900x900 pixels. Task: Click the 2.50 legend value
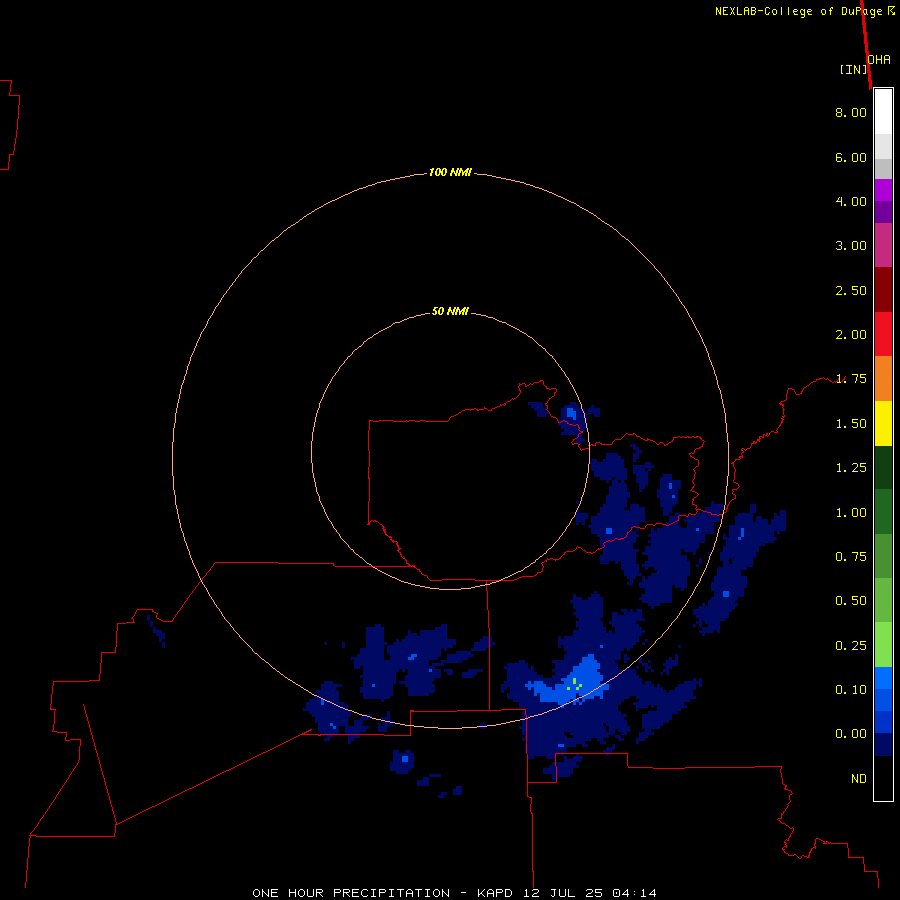[851, 290]
